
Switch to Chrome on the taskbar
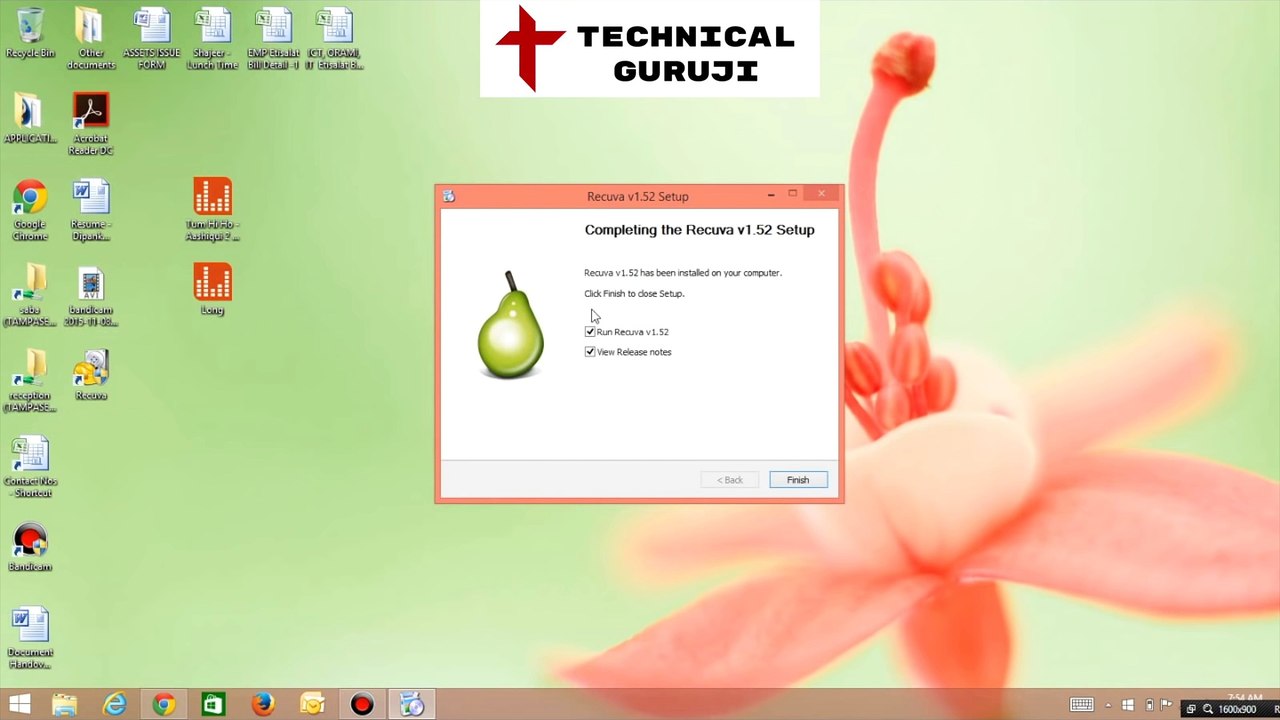(164, 705)
